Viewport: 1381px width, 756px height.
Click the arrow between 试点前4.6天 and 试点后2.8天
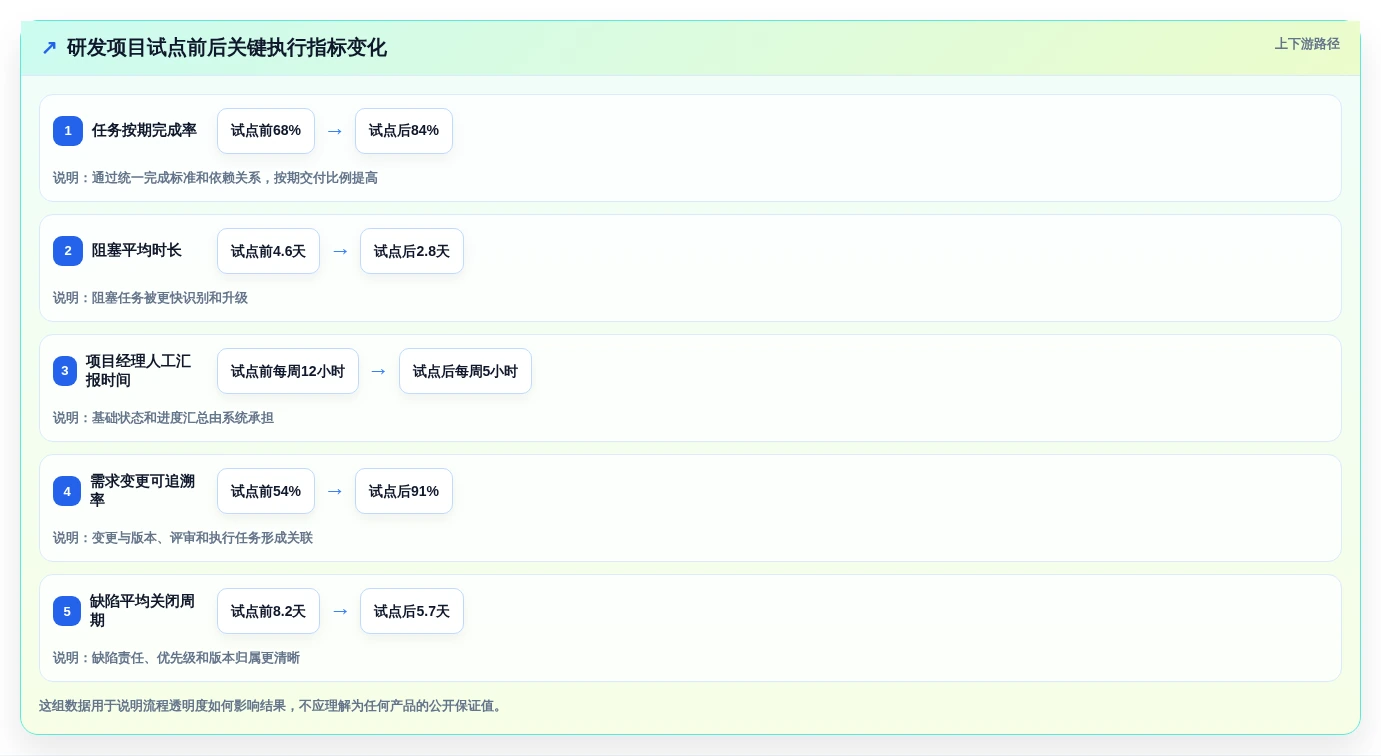tap(340, 251)
